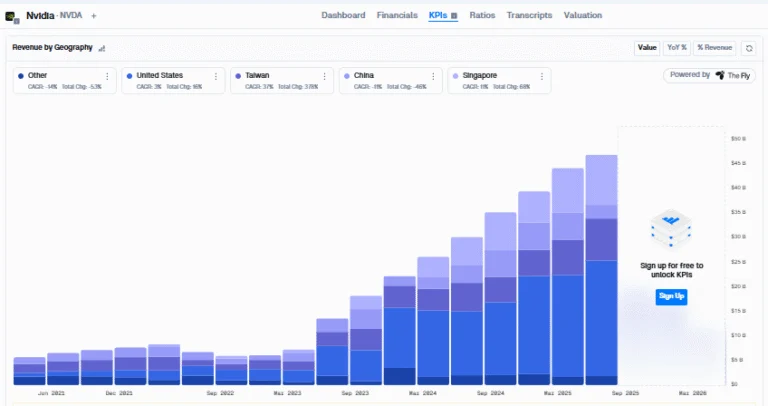Switch to the Financials tab
Screen dimensions: 768x406
coord(397,15)
